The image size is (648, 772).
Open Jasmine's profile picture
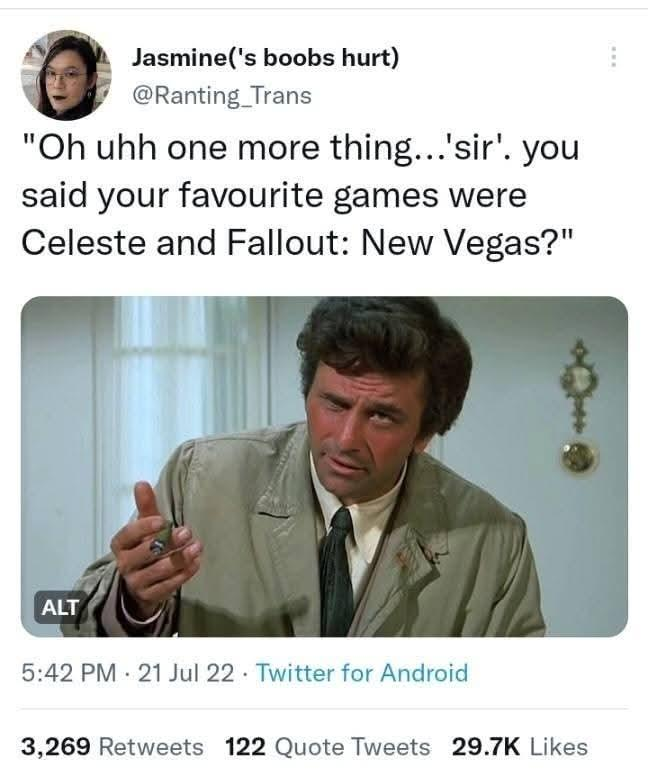click(x=66, y=75)
